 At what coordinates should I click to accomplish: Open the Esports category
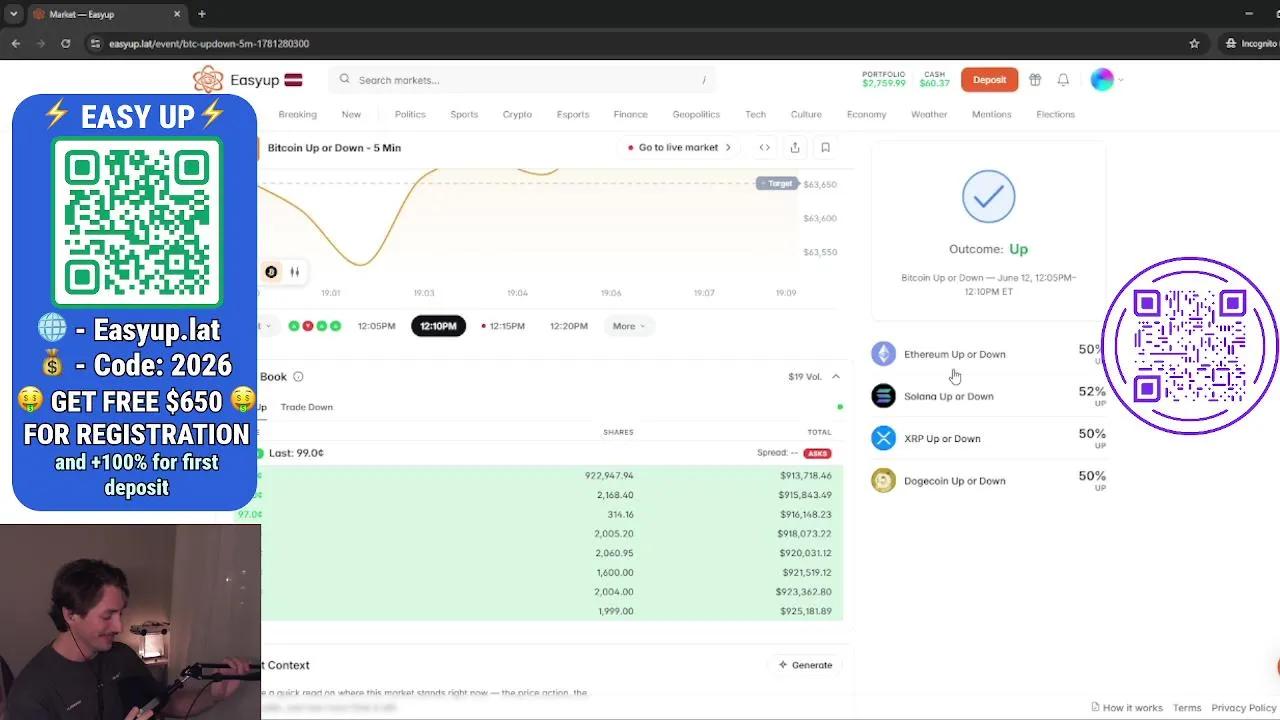(x=573, y=115)
